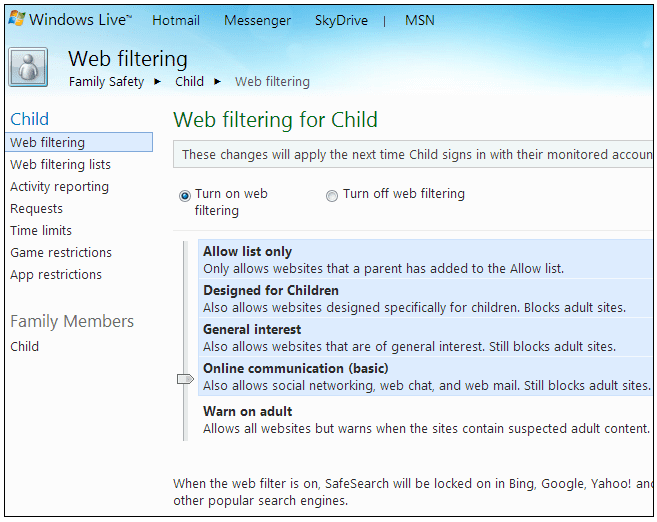Open the MSN link in header

click(x=419, y=20)
